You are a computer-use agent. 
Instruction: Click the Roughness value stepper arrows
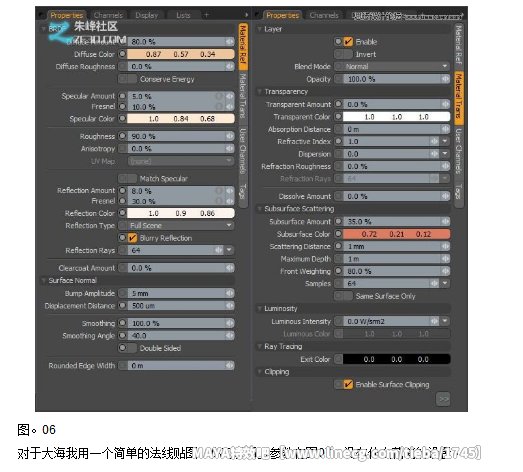click(x=229, y=136)
